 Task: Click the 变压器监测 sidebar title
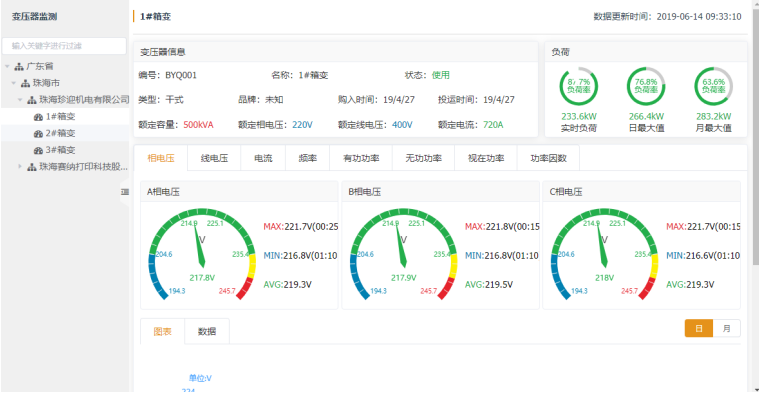click(x=34, y=16)
